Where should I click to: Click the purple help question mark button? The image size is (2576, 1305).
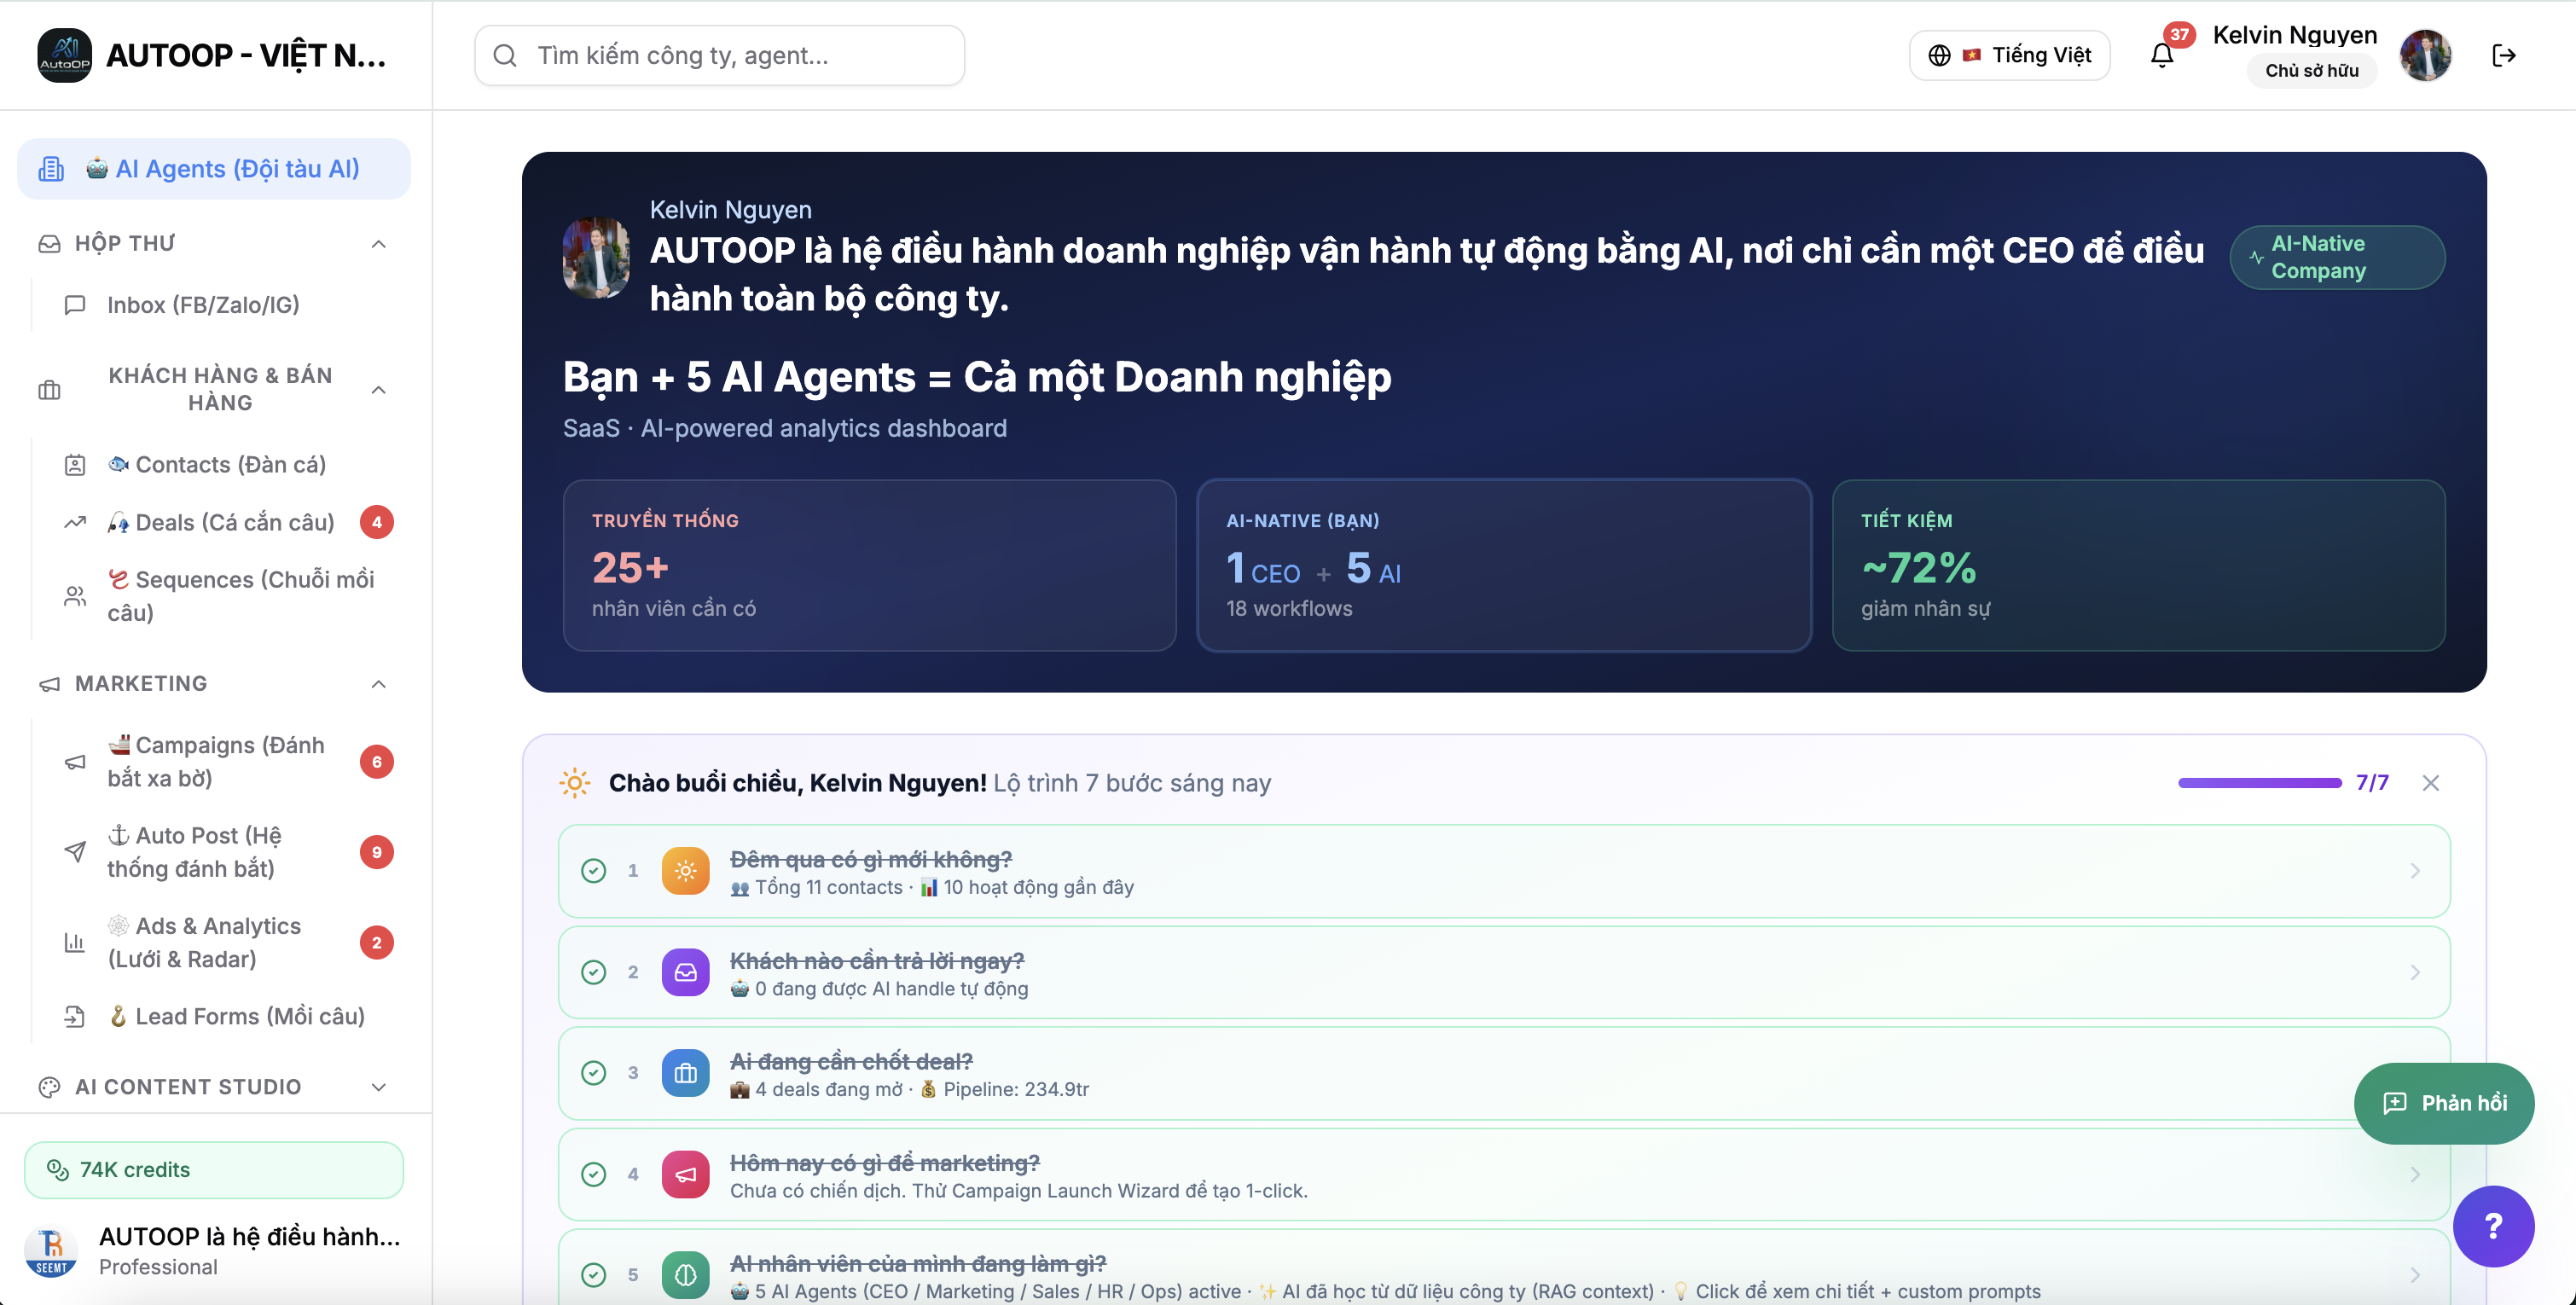[2492, 1225]
